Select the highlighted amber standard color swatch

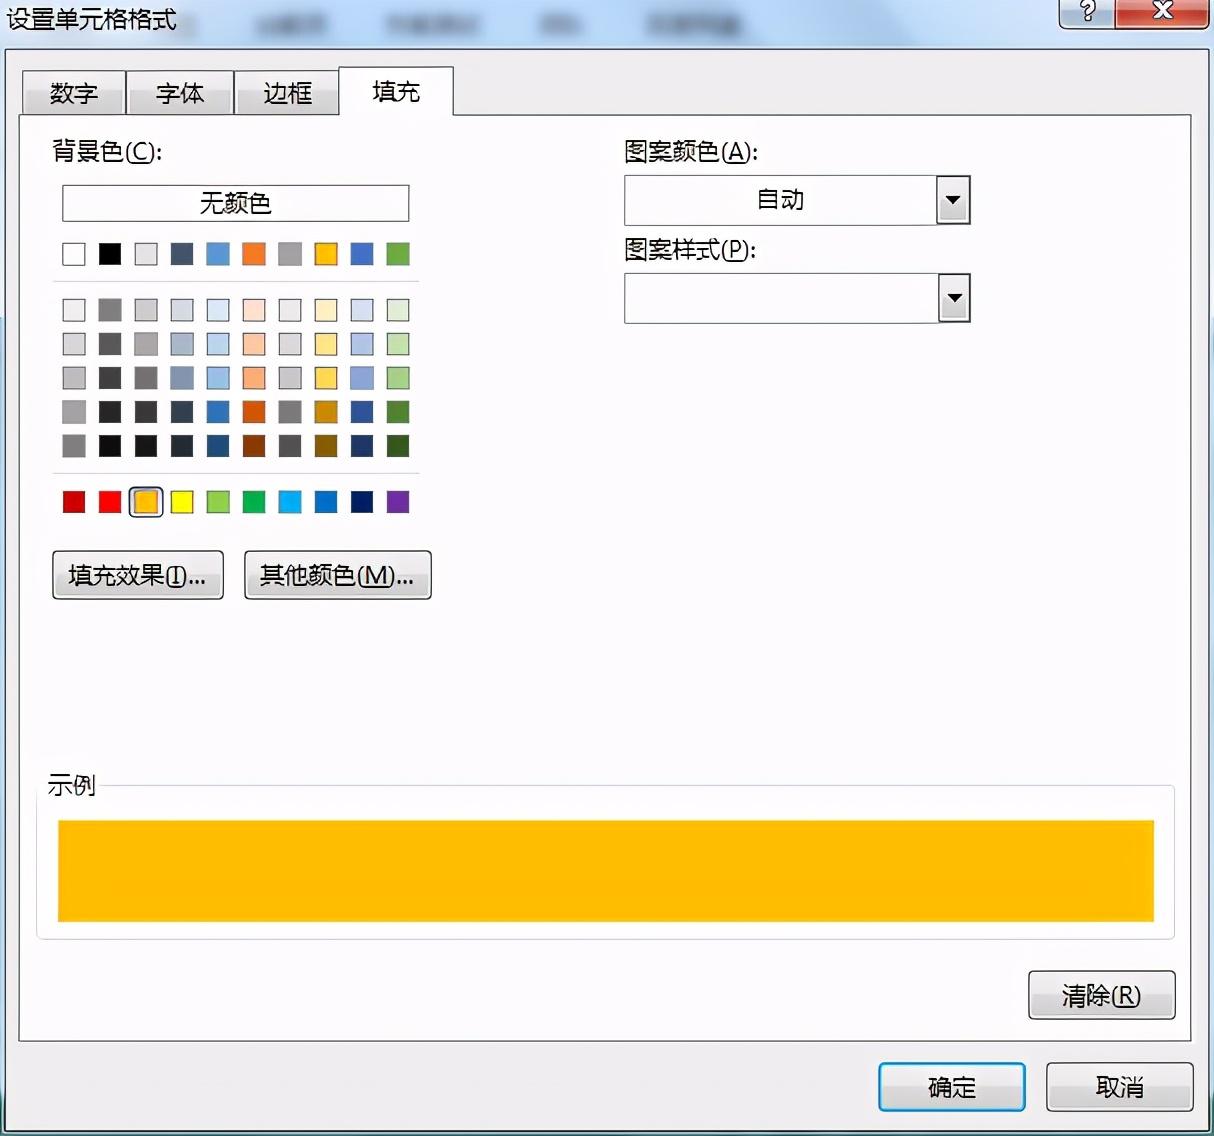point(146,502)
